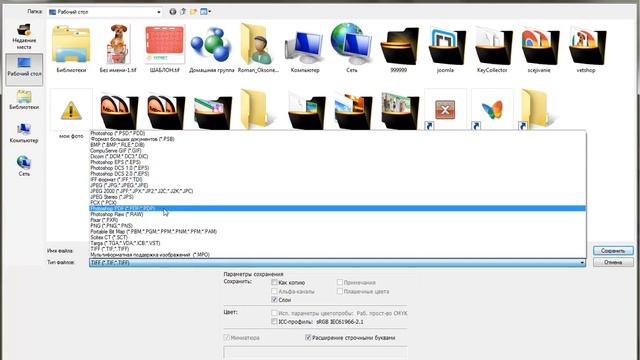Choose PCX (*.PCX) format
The width and height of the screenshot is (640, 360).
338,202
